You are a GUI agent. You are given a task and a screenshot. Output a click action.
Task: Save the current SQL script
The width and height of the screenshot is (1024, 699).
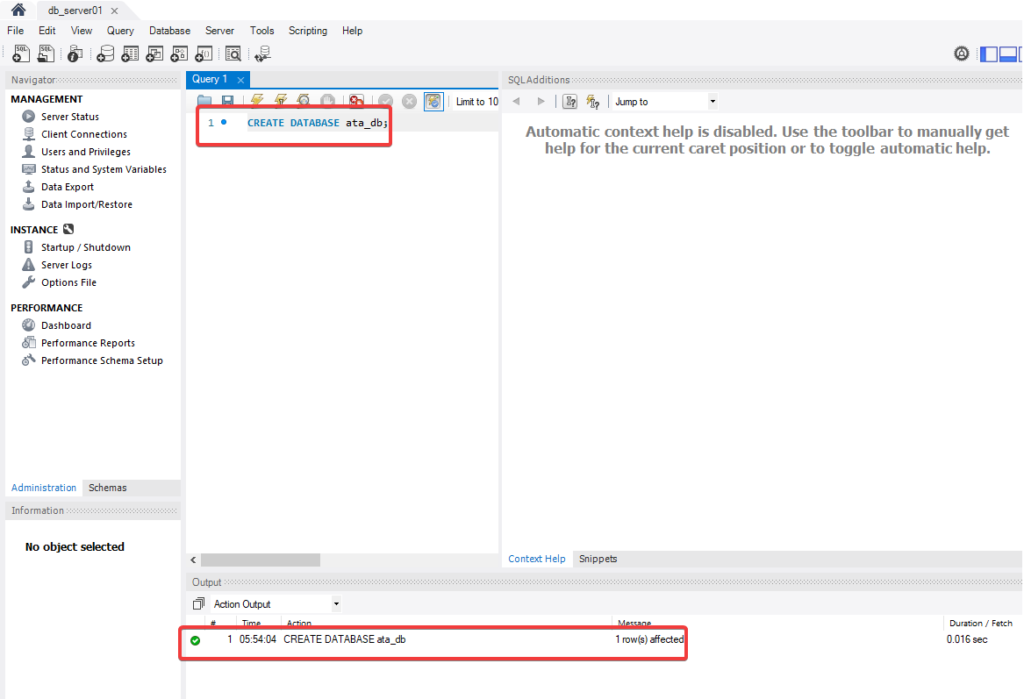coord(227,100)
